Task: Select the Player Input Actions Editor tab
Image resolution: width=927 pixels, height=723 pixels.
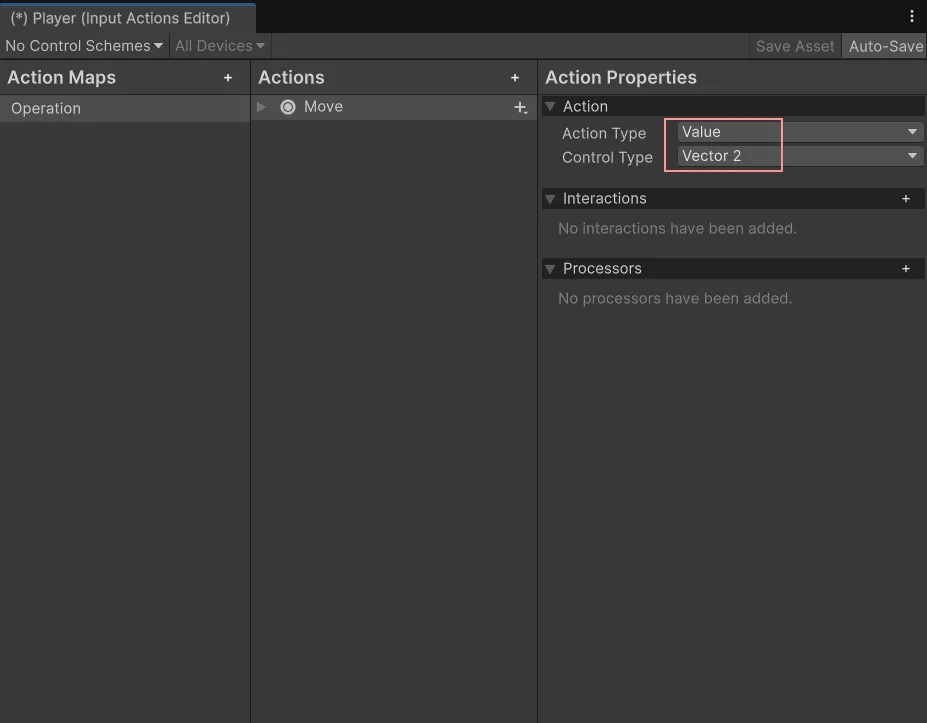Action: [x=120, y=18]
